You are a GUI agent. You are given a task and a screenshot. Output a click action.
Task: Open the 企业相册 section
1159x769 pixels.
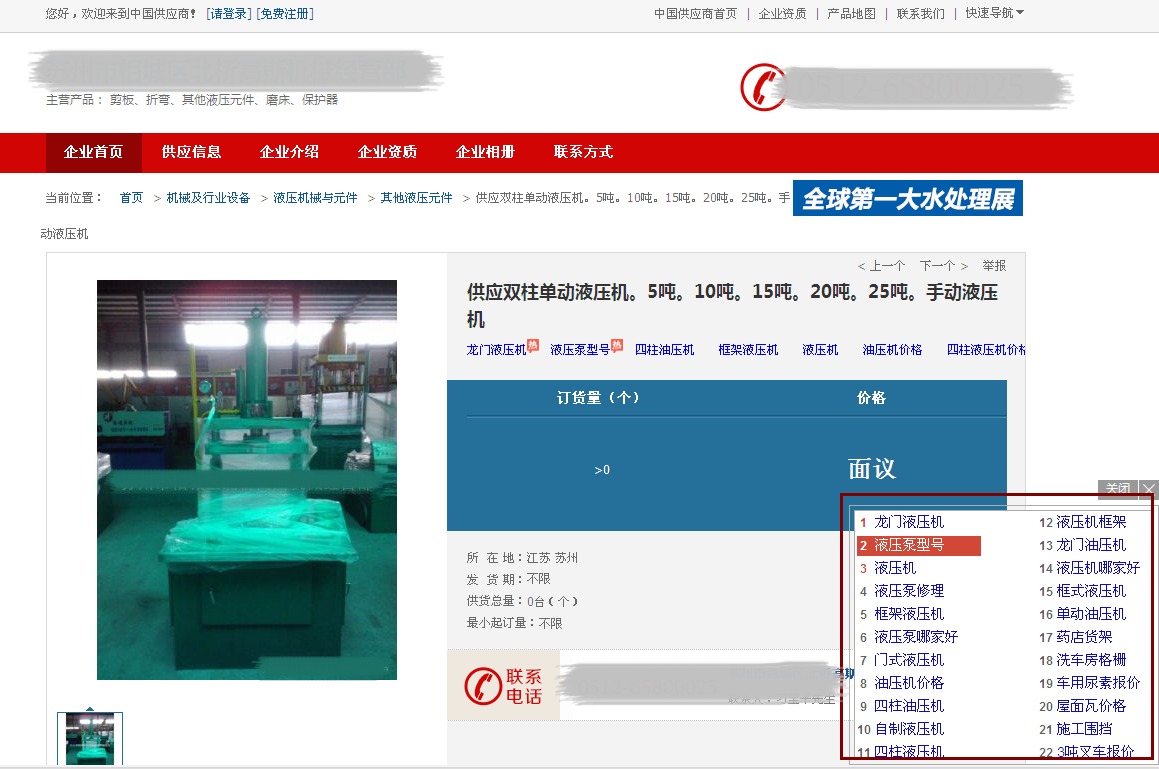485,152
